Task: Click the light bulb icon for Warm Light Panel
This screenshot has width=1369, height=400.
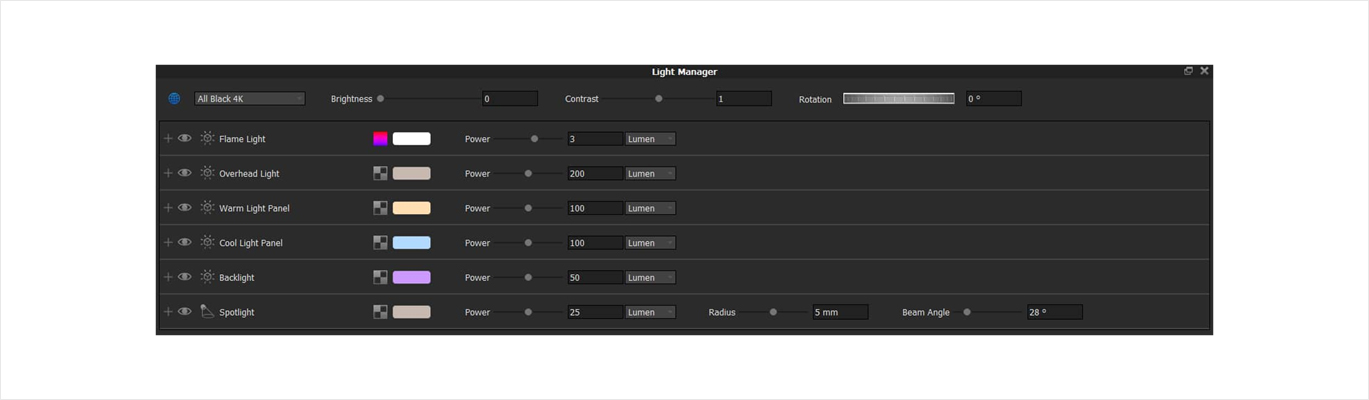Action: click(x=207, y=207)
